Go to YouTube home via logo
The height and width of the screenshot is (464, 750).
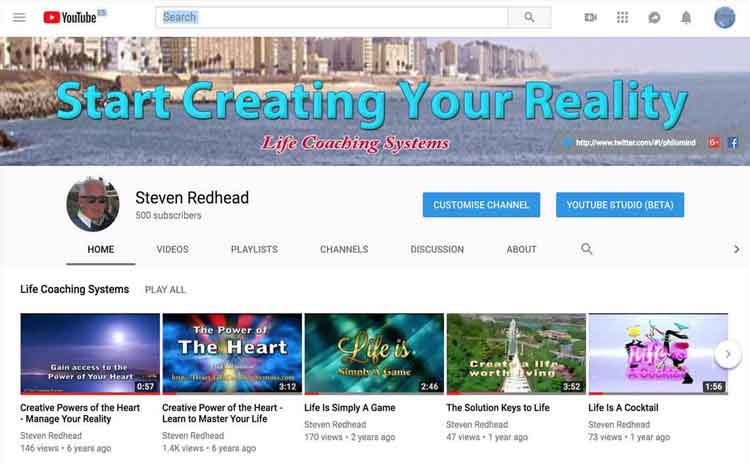pos(70,18)
